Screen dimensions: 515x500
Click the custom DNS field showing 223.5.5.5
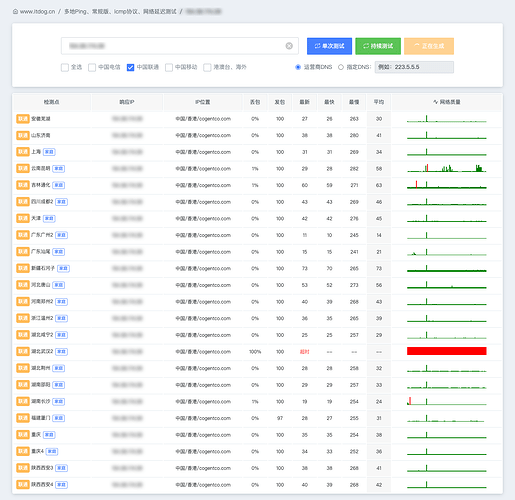pos(414,67)
